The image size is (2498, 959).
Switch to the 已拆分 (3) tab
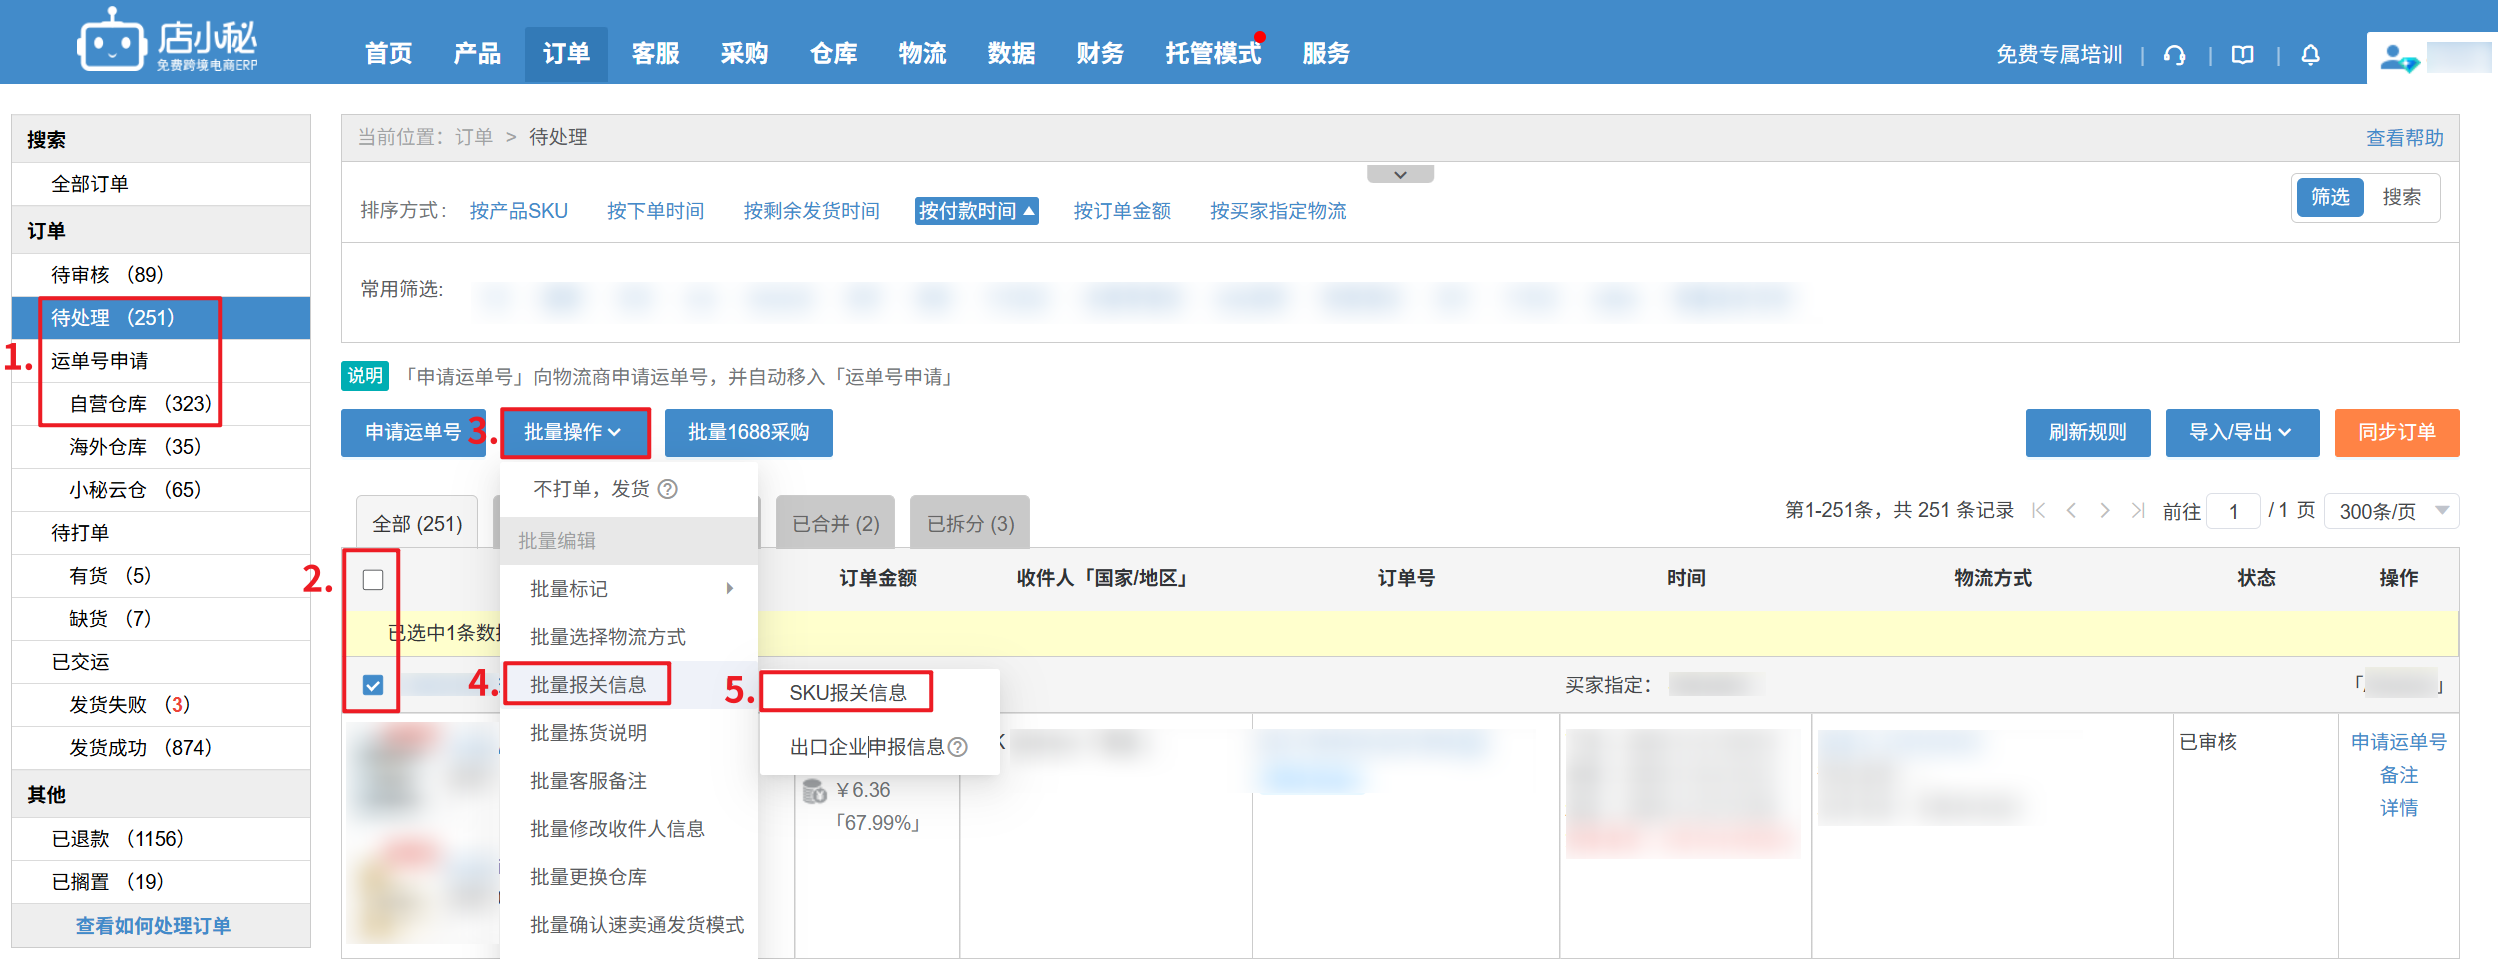coord(970,524)
